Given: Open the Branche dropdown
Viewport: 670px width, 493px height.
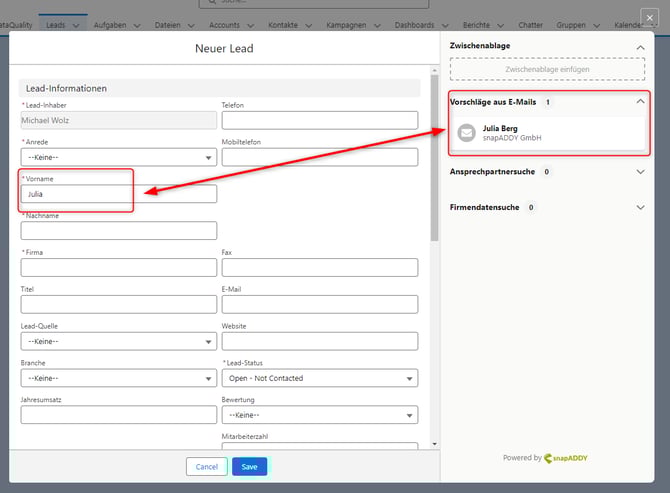Looking at the screenshot, I should coord(118,378).
